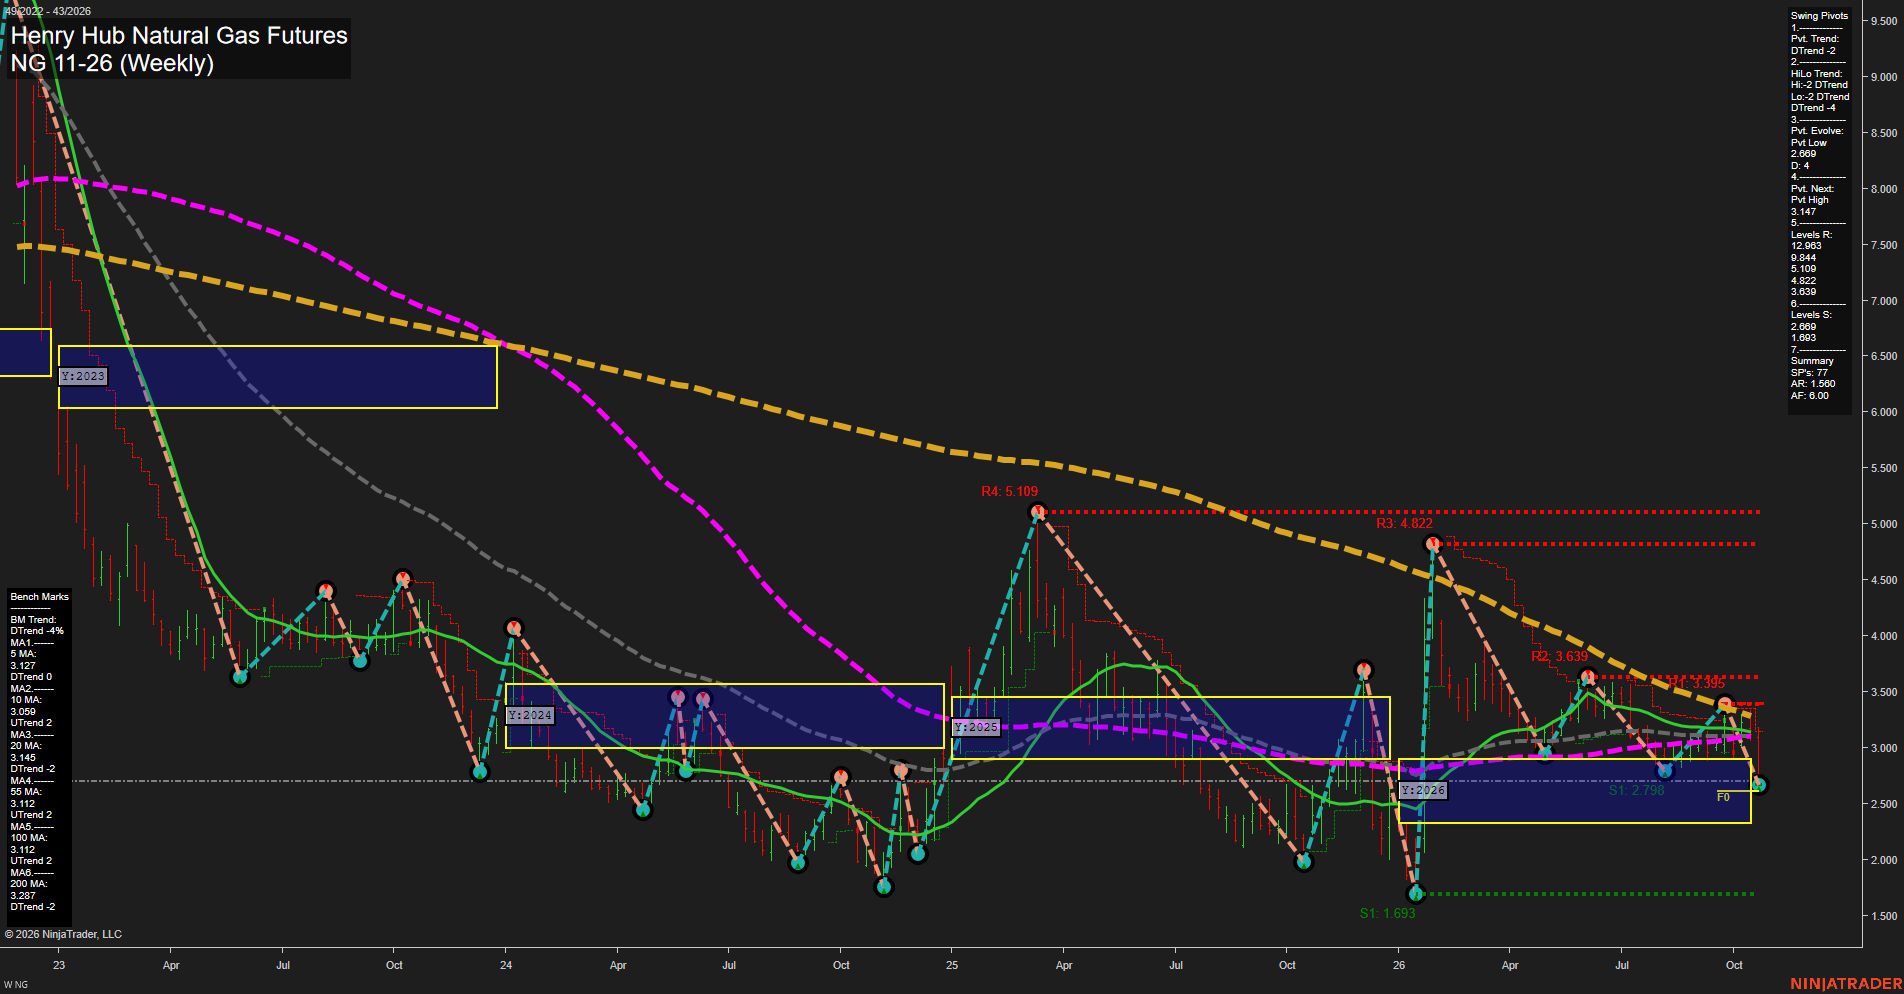Click the NG 11-26 (Weekly) contract label
The width and height of the screenshot is (1904, 994).
click(x=112, y=63)
